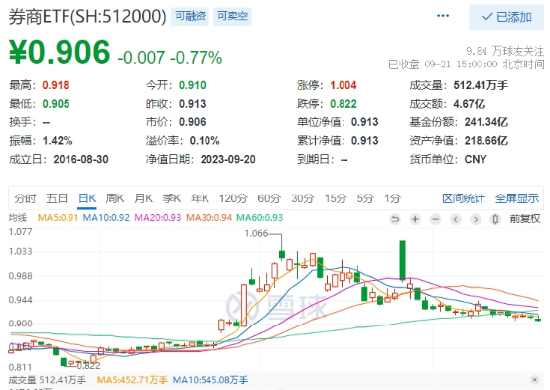Click the 成立日 date 2016-08-30
Image resolution: width=550 pixels, height=390 pixels.
coord(81,159)
